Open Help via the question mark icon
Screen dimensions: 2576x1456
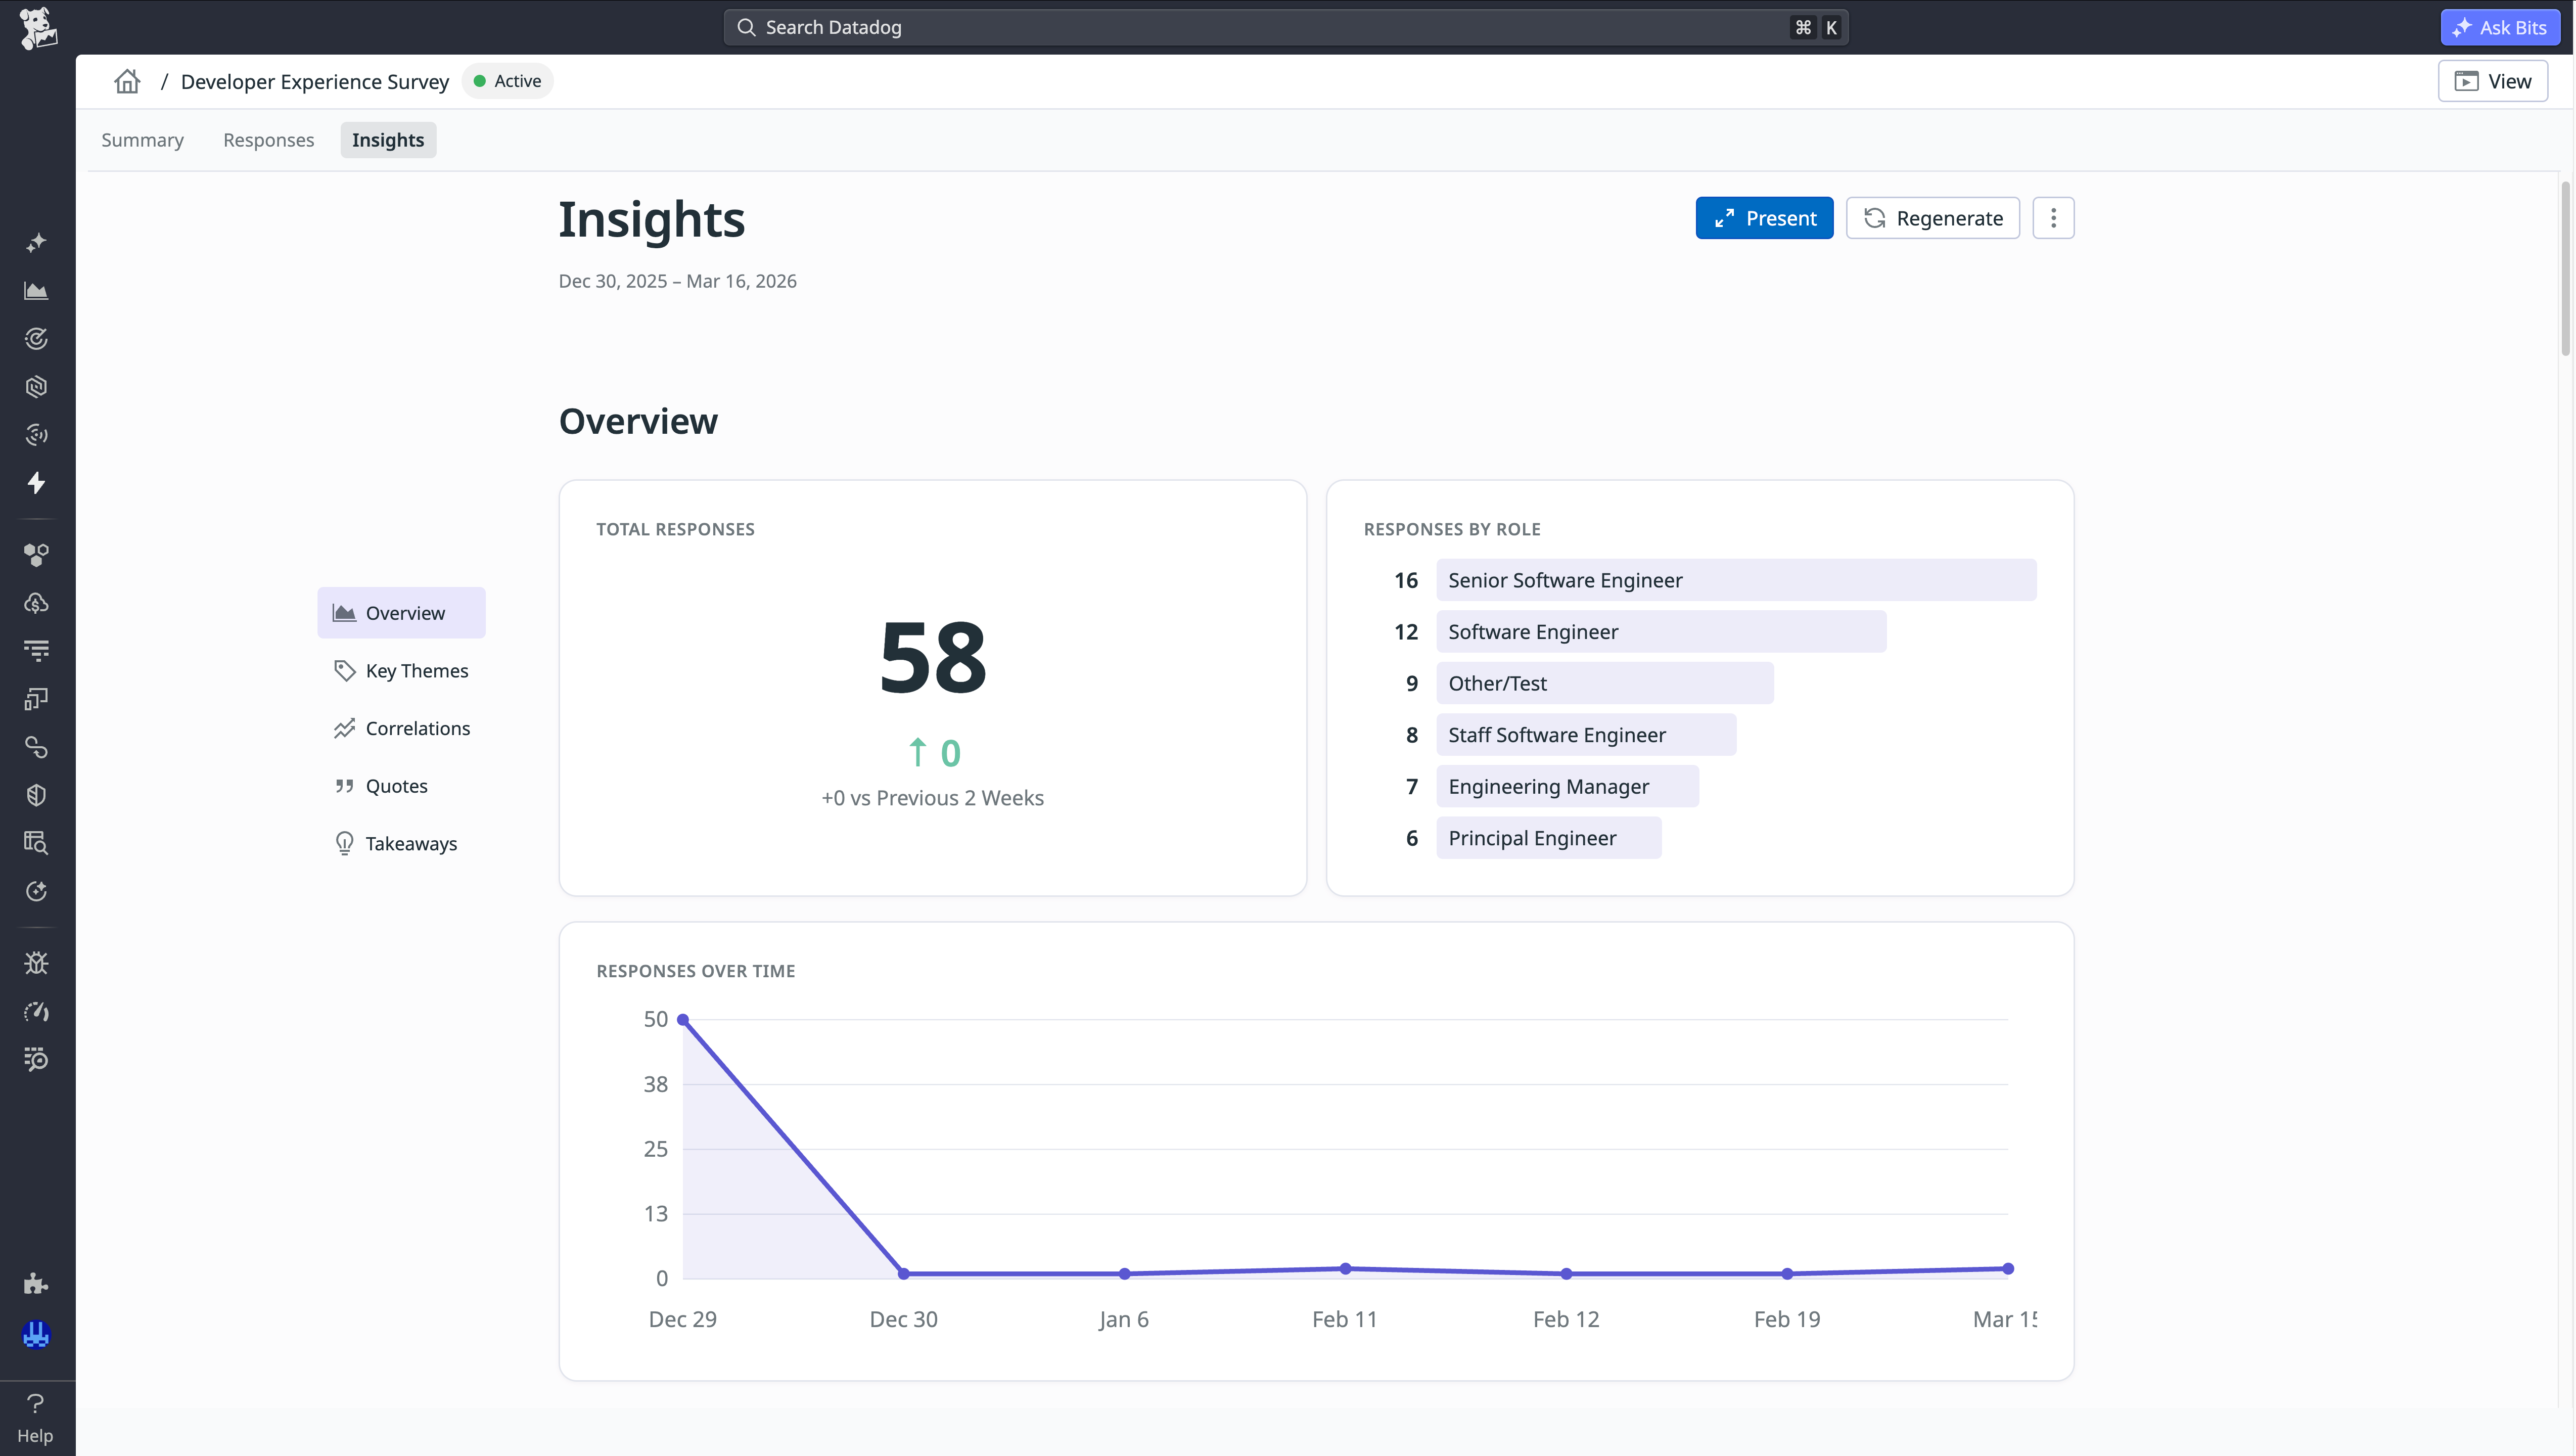click(x=36, y=1403)
